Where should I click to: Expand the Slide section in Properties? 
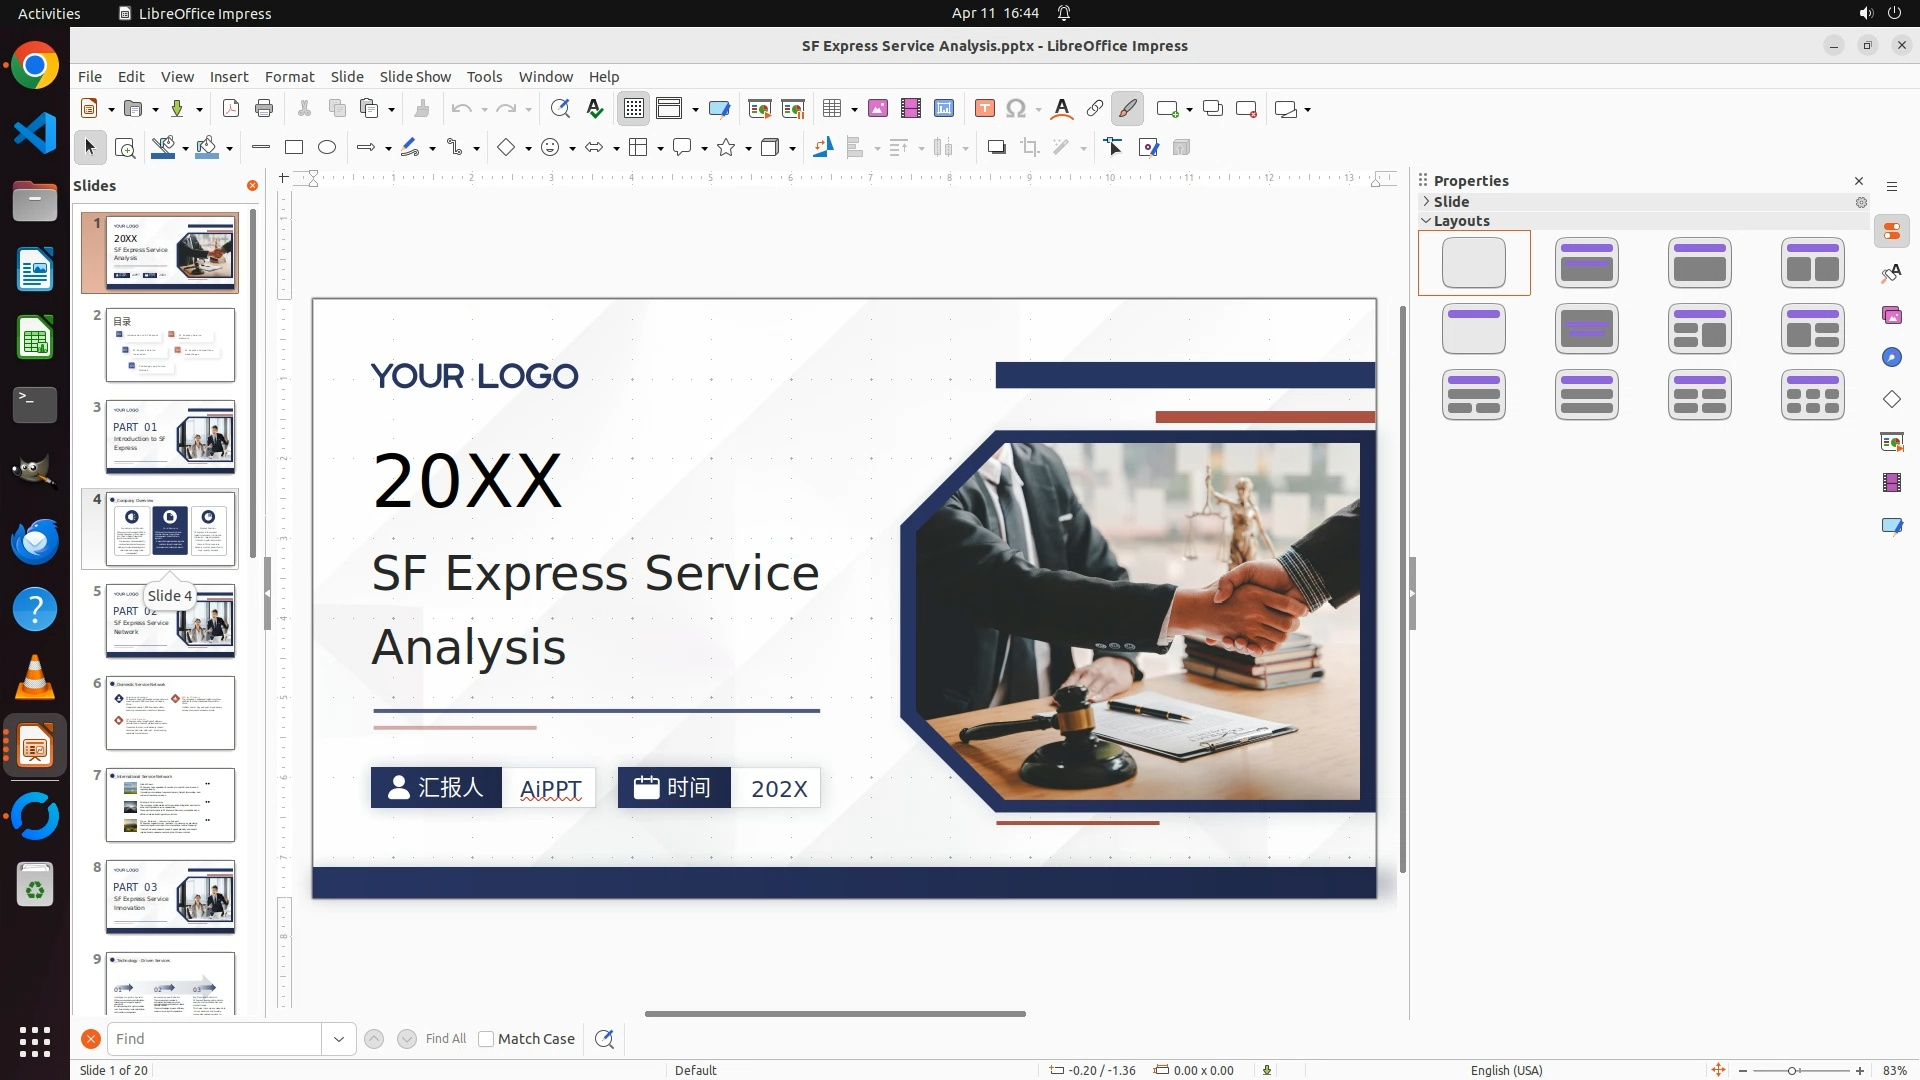tap(1427, 202)
